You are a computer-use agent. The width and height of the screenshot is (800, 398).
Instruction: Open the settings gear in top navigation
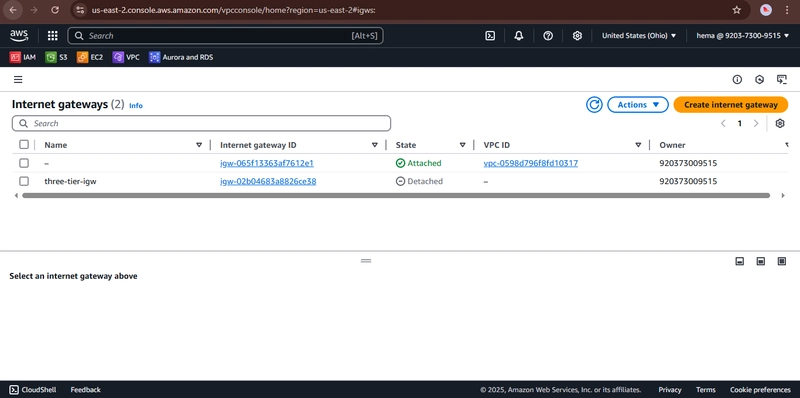577,36
